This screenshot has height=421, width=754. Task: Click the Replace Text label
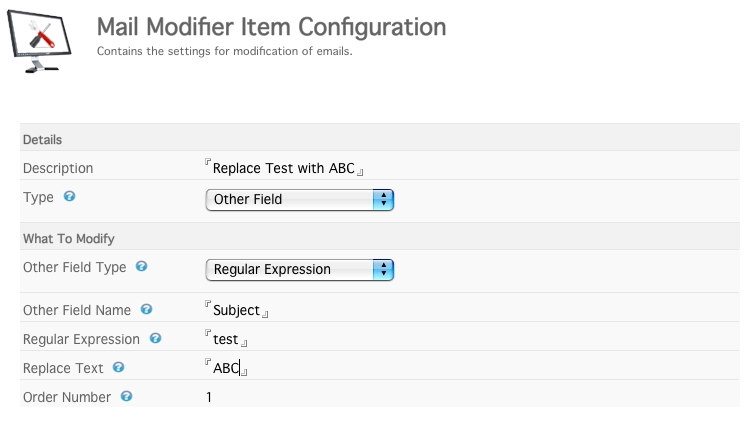(x=63, y=368)
